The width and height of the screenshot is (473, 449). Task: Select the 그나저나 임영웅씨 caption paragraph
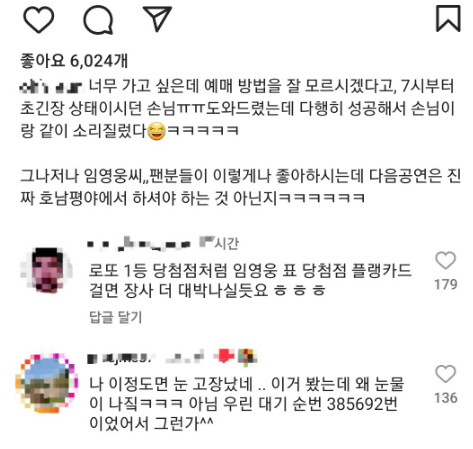[240, 187]
